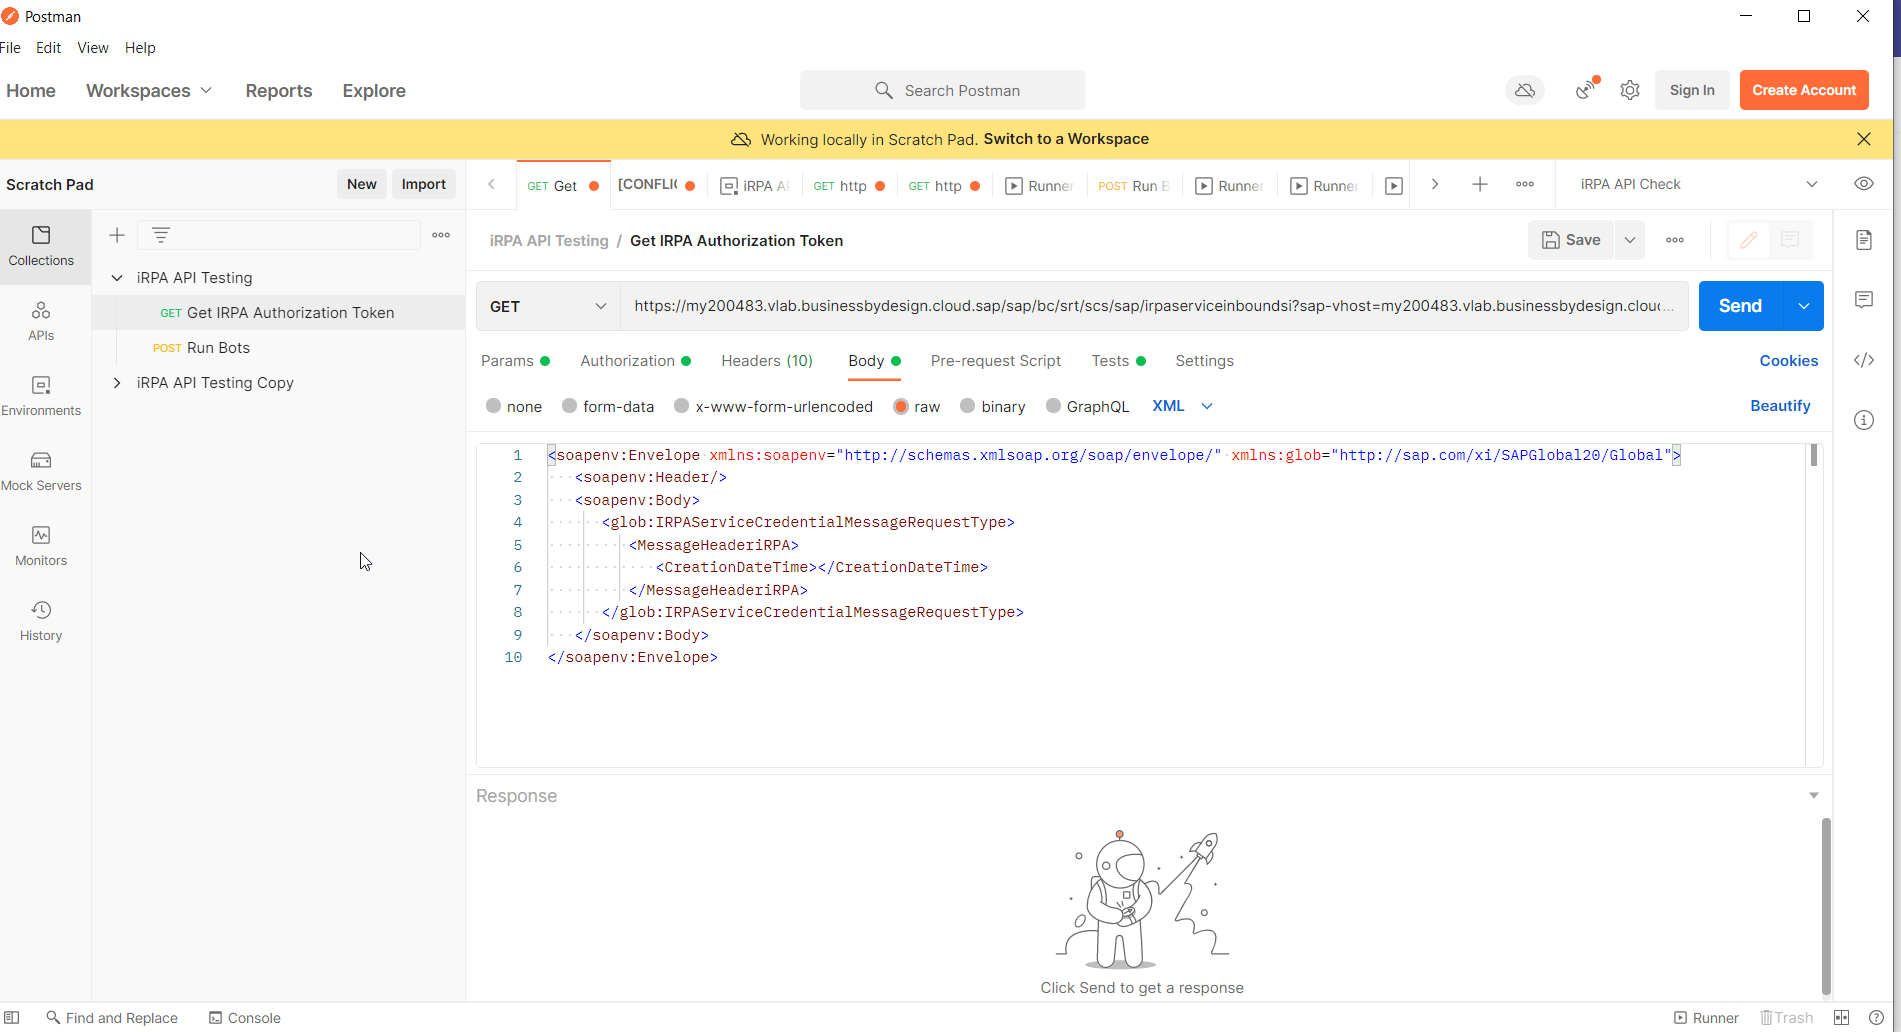This screenshot has height=1032, width=1901.
Task: Switch to the Pre-request Script tab
Action: tap(996, 361)
